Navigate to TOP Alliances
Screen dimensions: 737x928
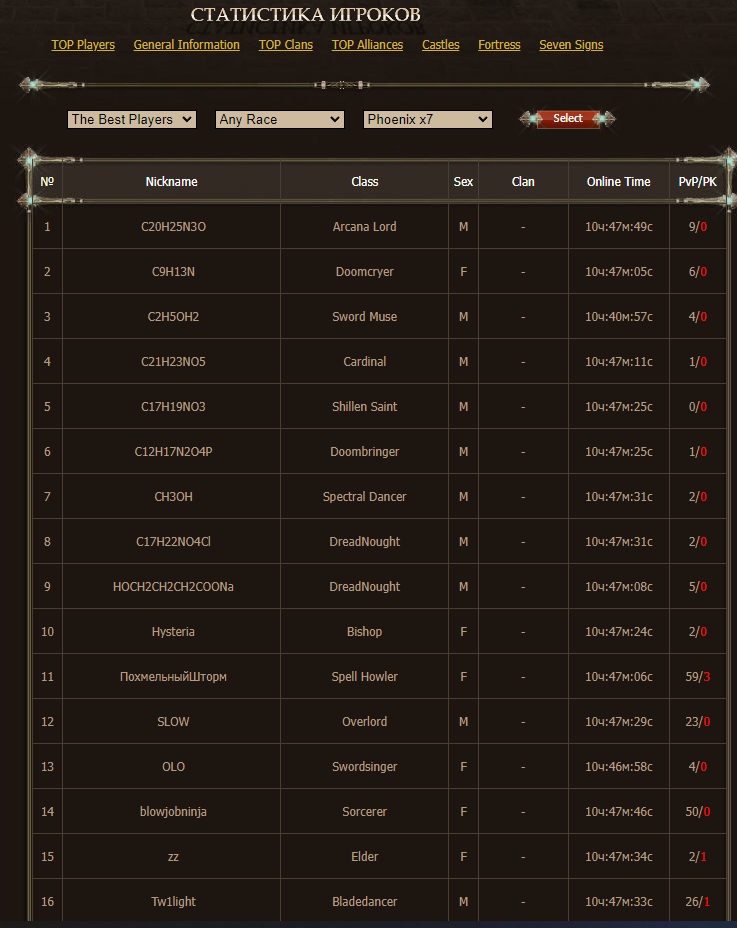pos(367,45)
